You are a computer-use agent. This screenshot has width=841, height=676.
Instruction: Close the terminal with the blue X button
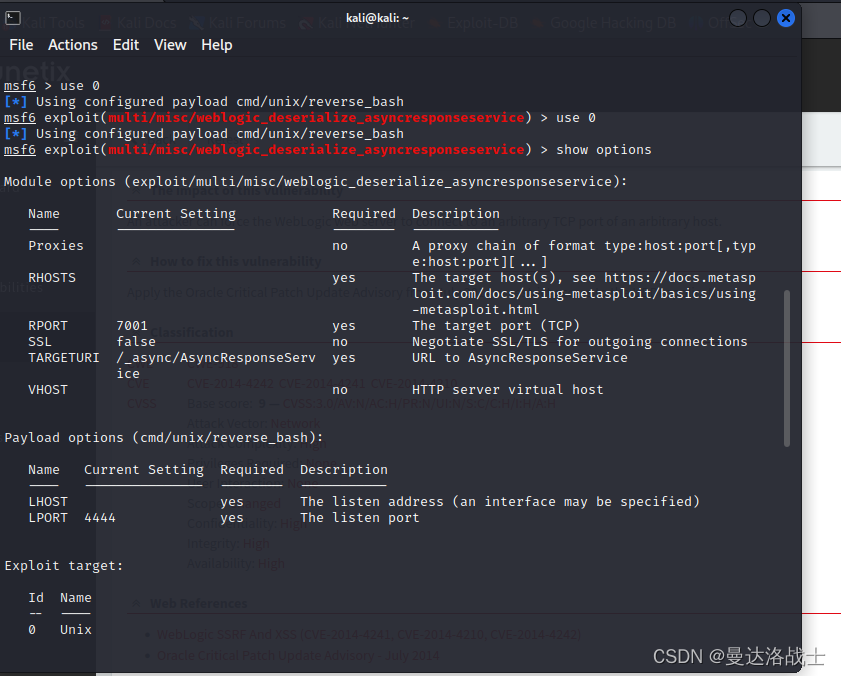786,18
